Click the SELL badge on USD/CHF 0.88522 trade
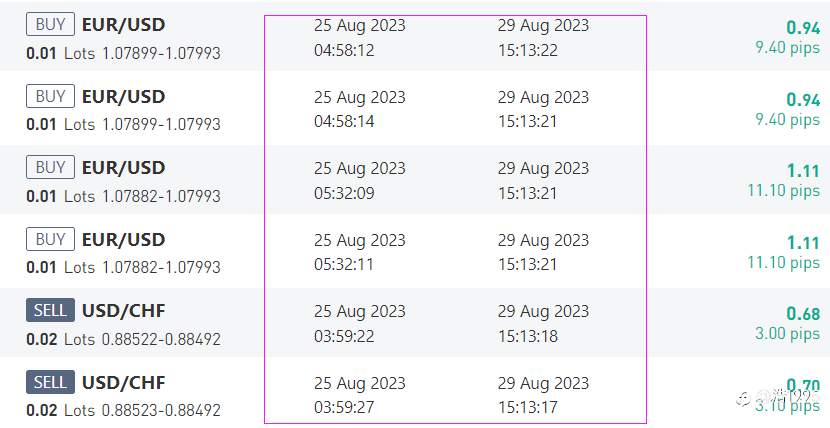 pyautogui.click(x=50, y=311)
